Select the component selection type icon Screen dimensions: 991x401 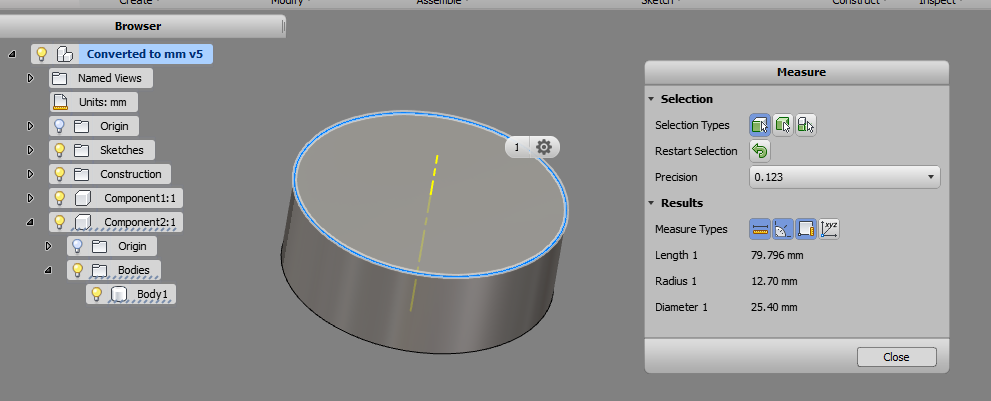[x=805, y=125]
